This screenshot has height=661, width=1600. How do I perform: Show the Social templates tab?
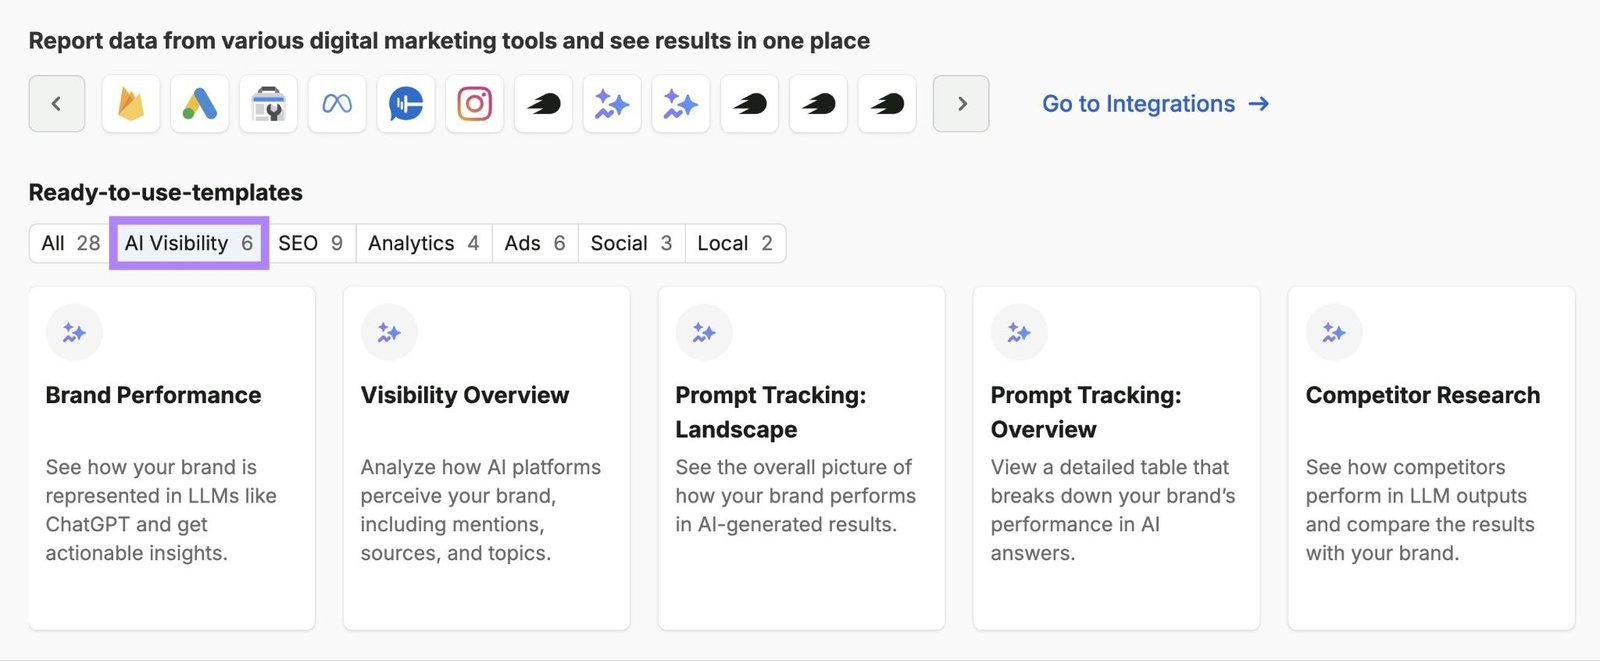pos(631,243)
